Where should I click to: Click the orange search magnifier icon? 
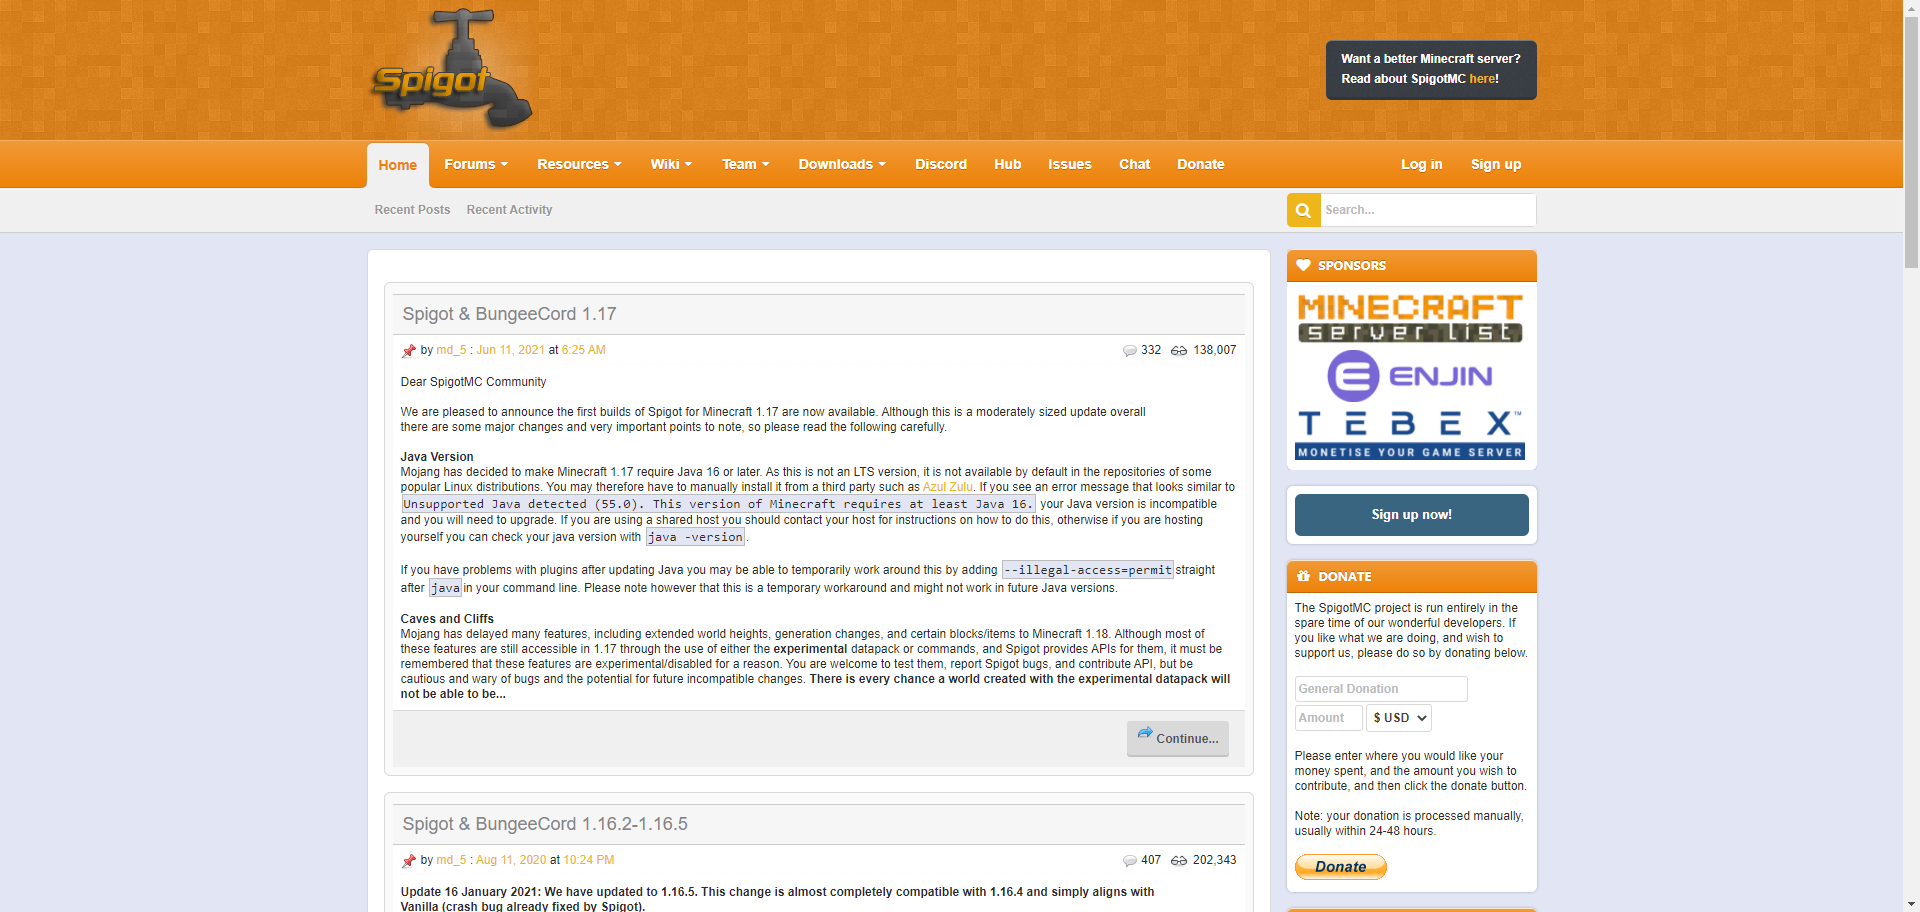tap(1303, 210)
